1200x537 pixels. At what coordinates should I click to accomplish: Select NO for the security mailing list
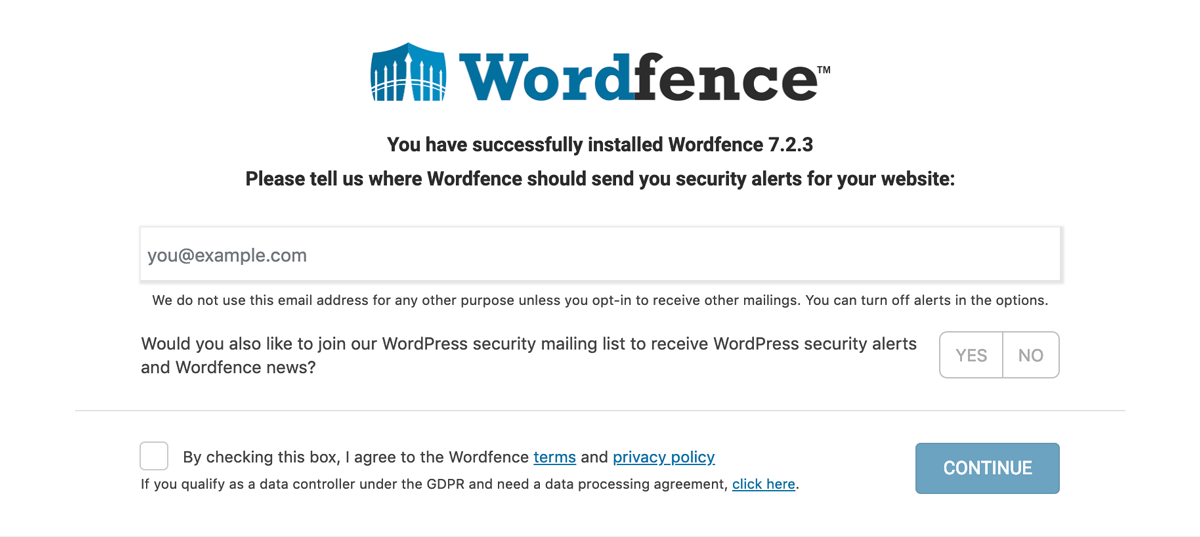(1031, 355)
